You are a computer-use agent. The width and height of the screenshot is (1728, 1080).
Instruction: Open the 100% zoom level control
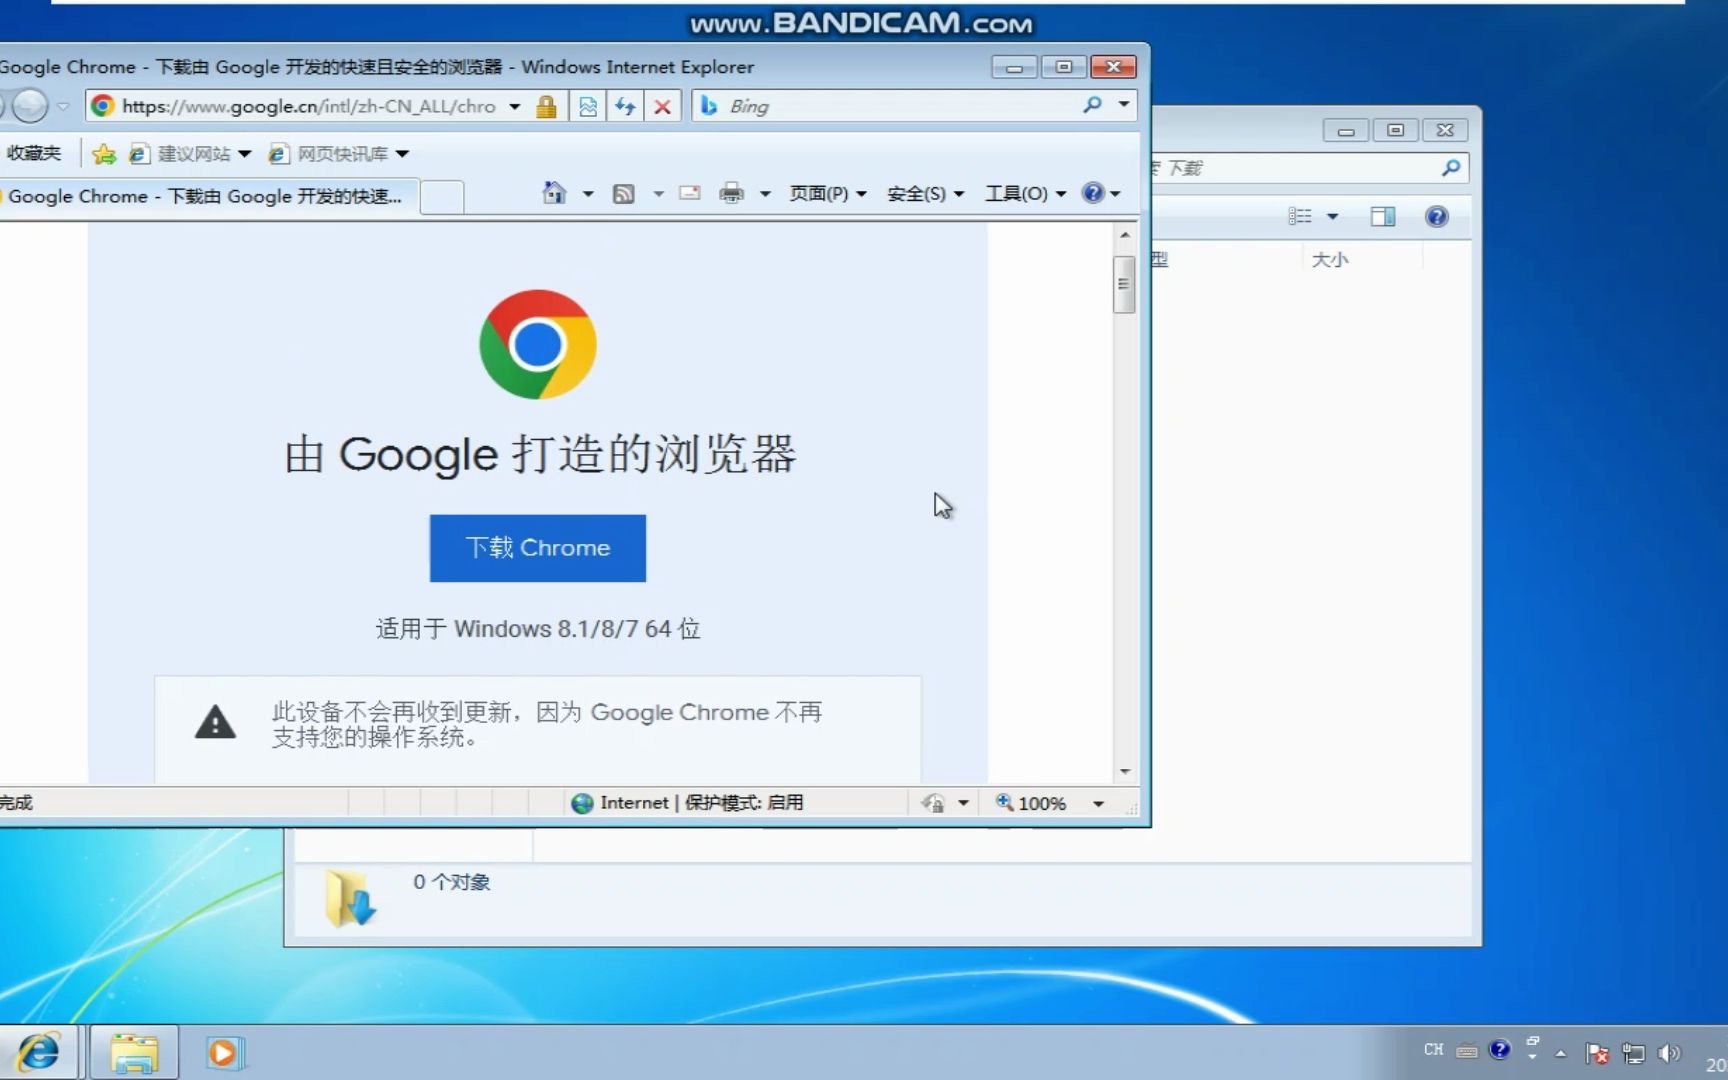tap(1049, 803)
